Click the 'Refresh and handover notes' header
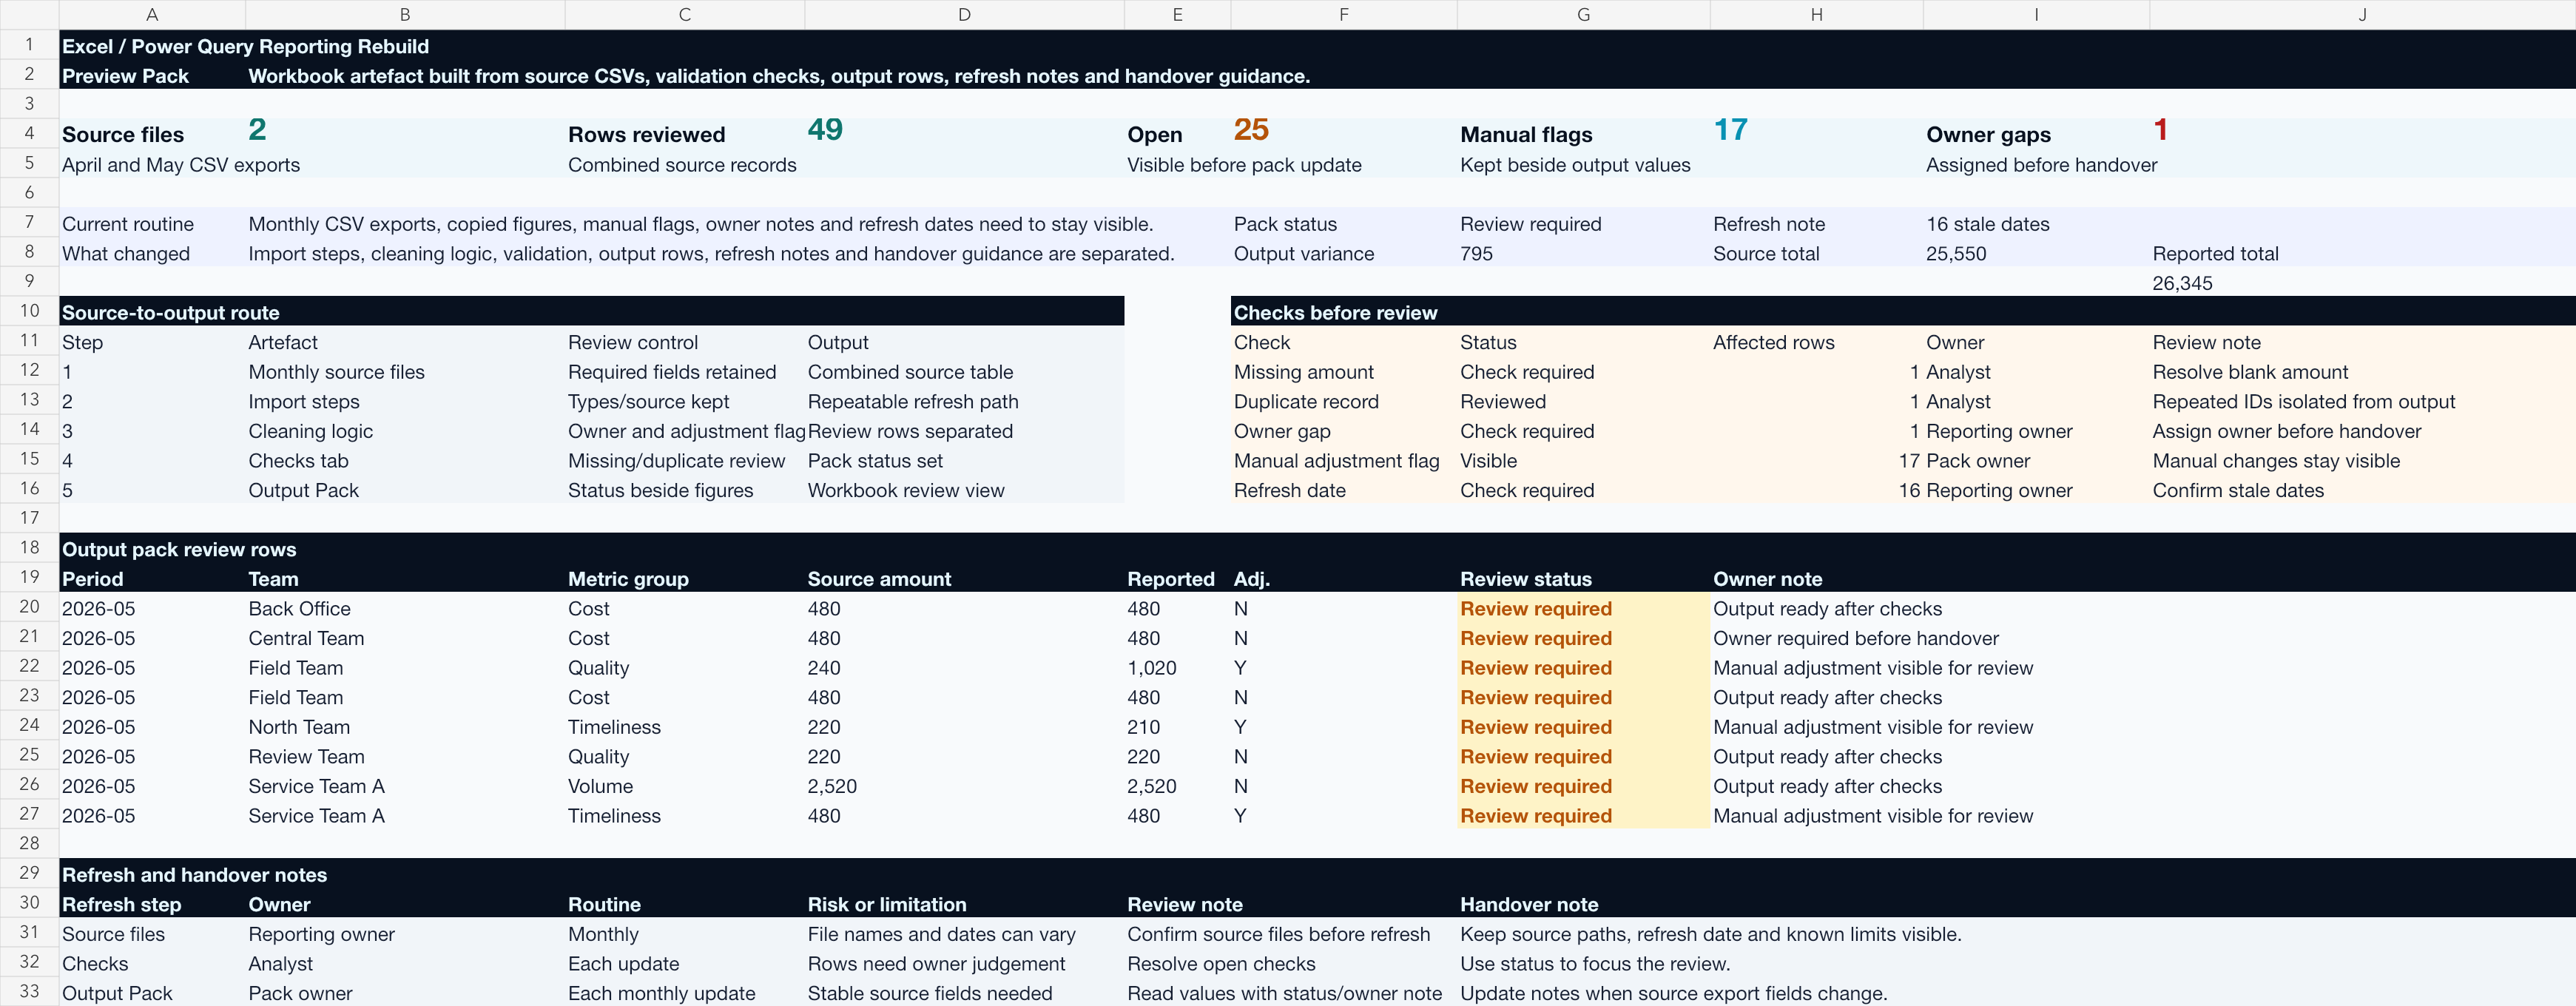 194,875
